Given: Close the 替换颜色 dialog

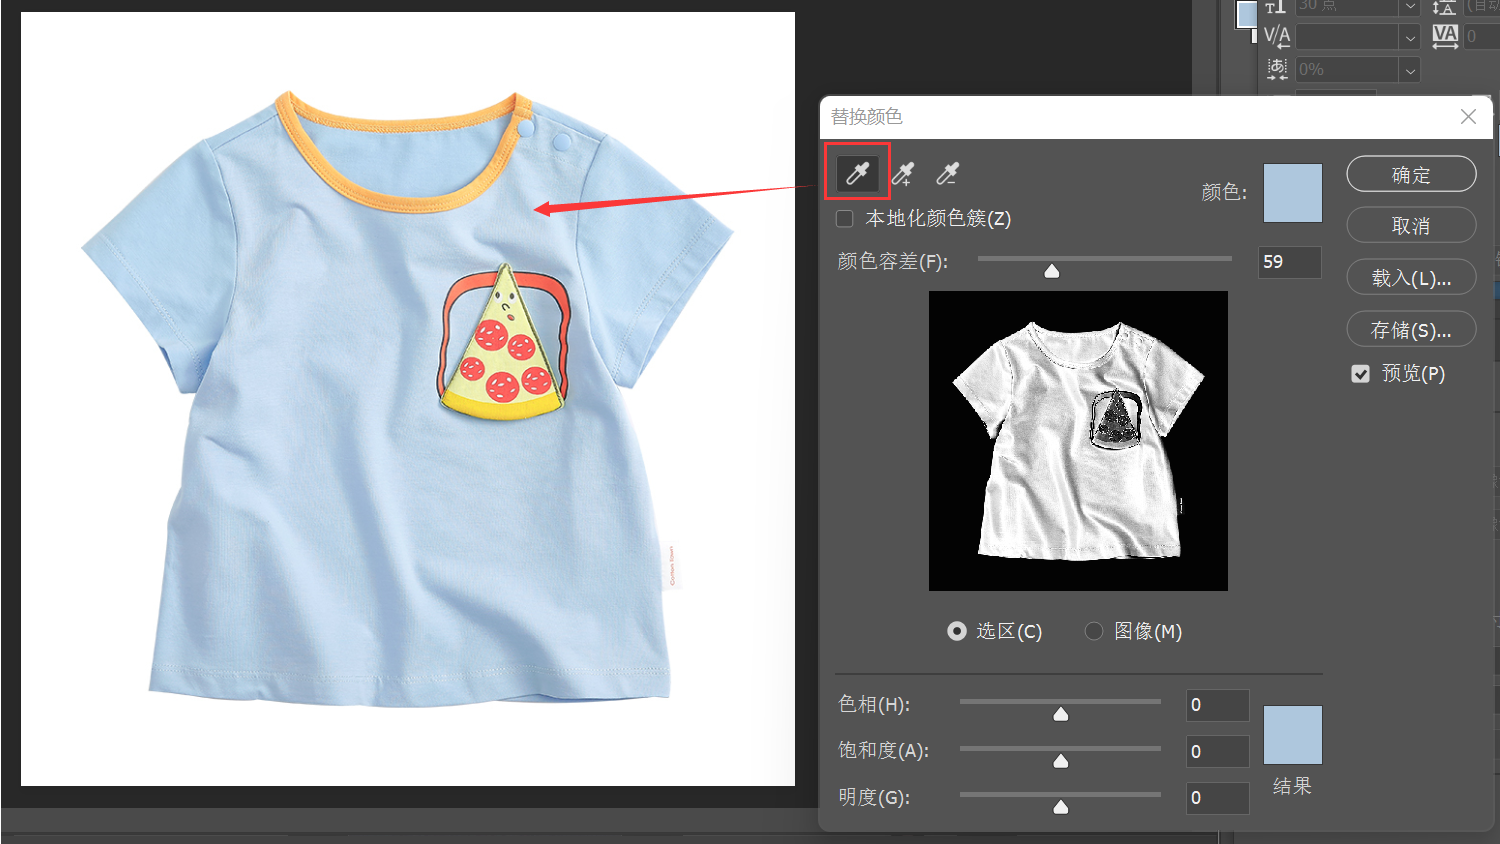Looking at the screenshot, I should 1468,117.
